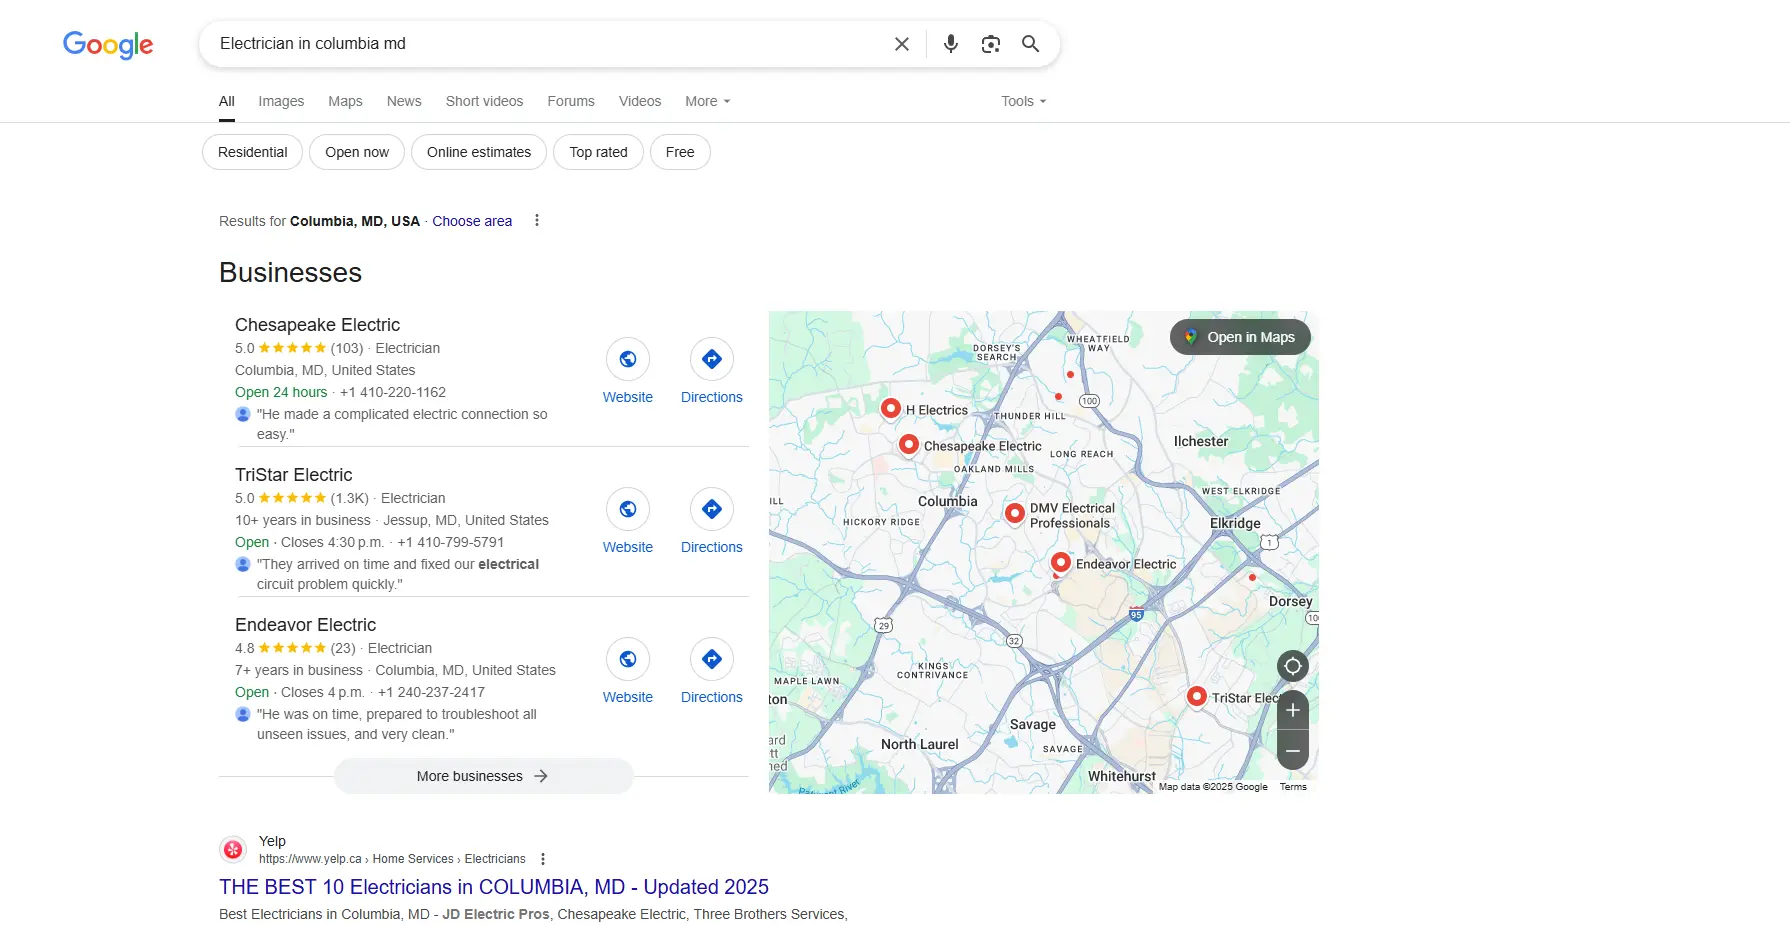The image size is (1790, 925).
Task: Open the three-dot menu beside Choose area
Action: (x=537, y=221)
